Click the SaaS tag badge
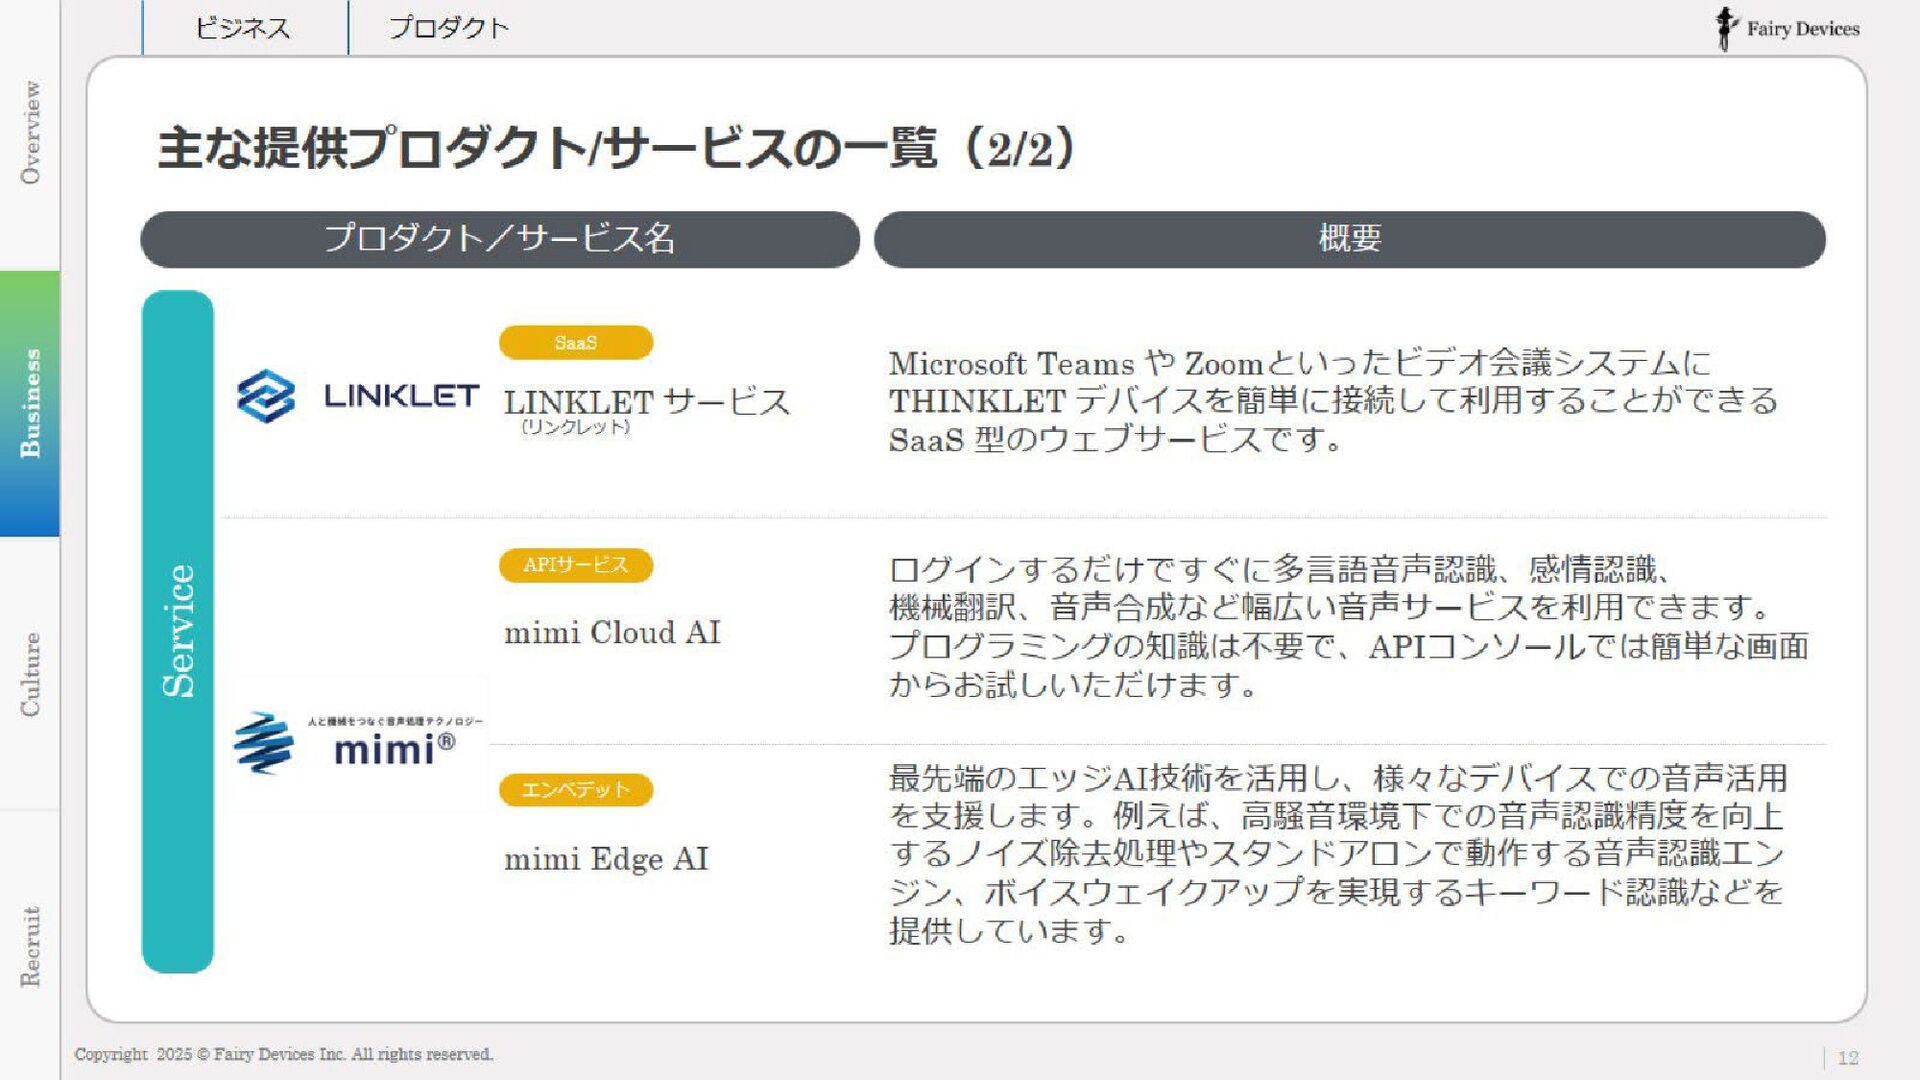This screenshot has height=1080, width=1920. tap(576, 343)
